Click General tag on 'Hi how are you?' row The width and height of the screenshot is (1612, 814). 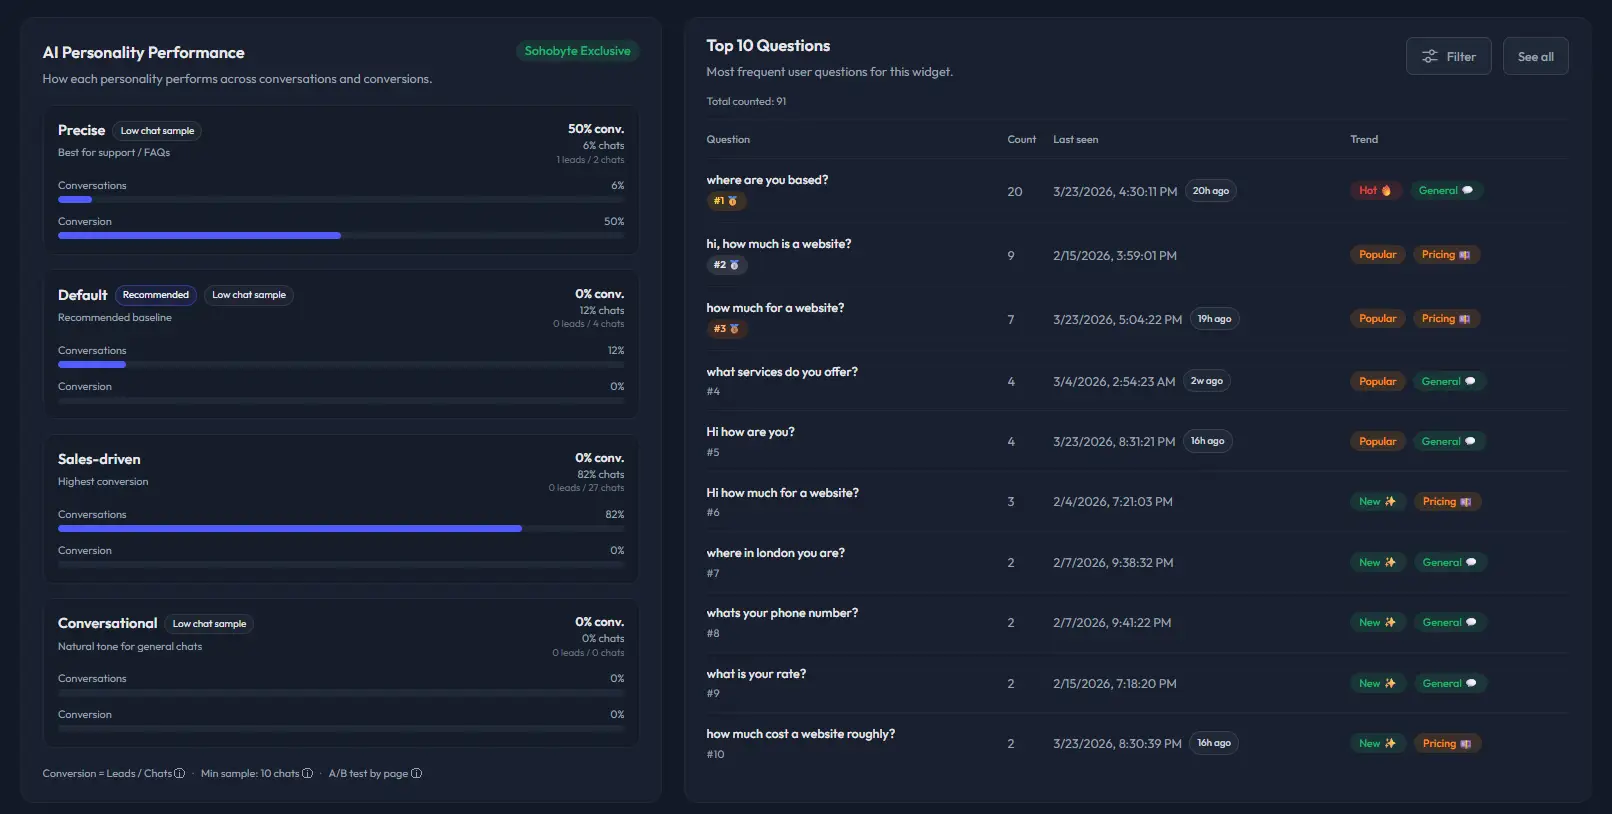(x=1448, y=441)
